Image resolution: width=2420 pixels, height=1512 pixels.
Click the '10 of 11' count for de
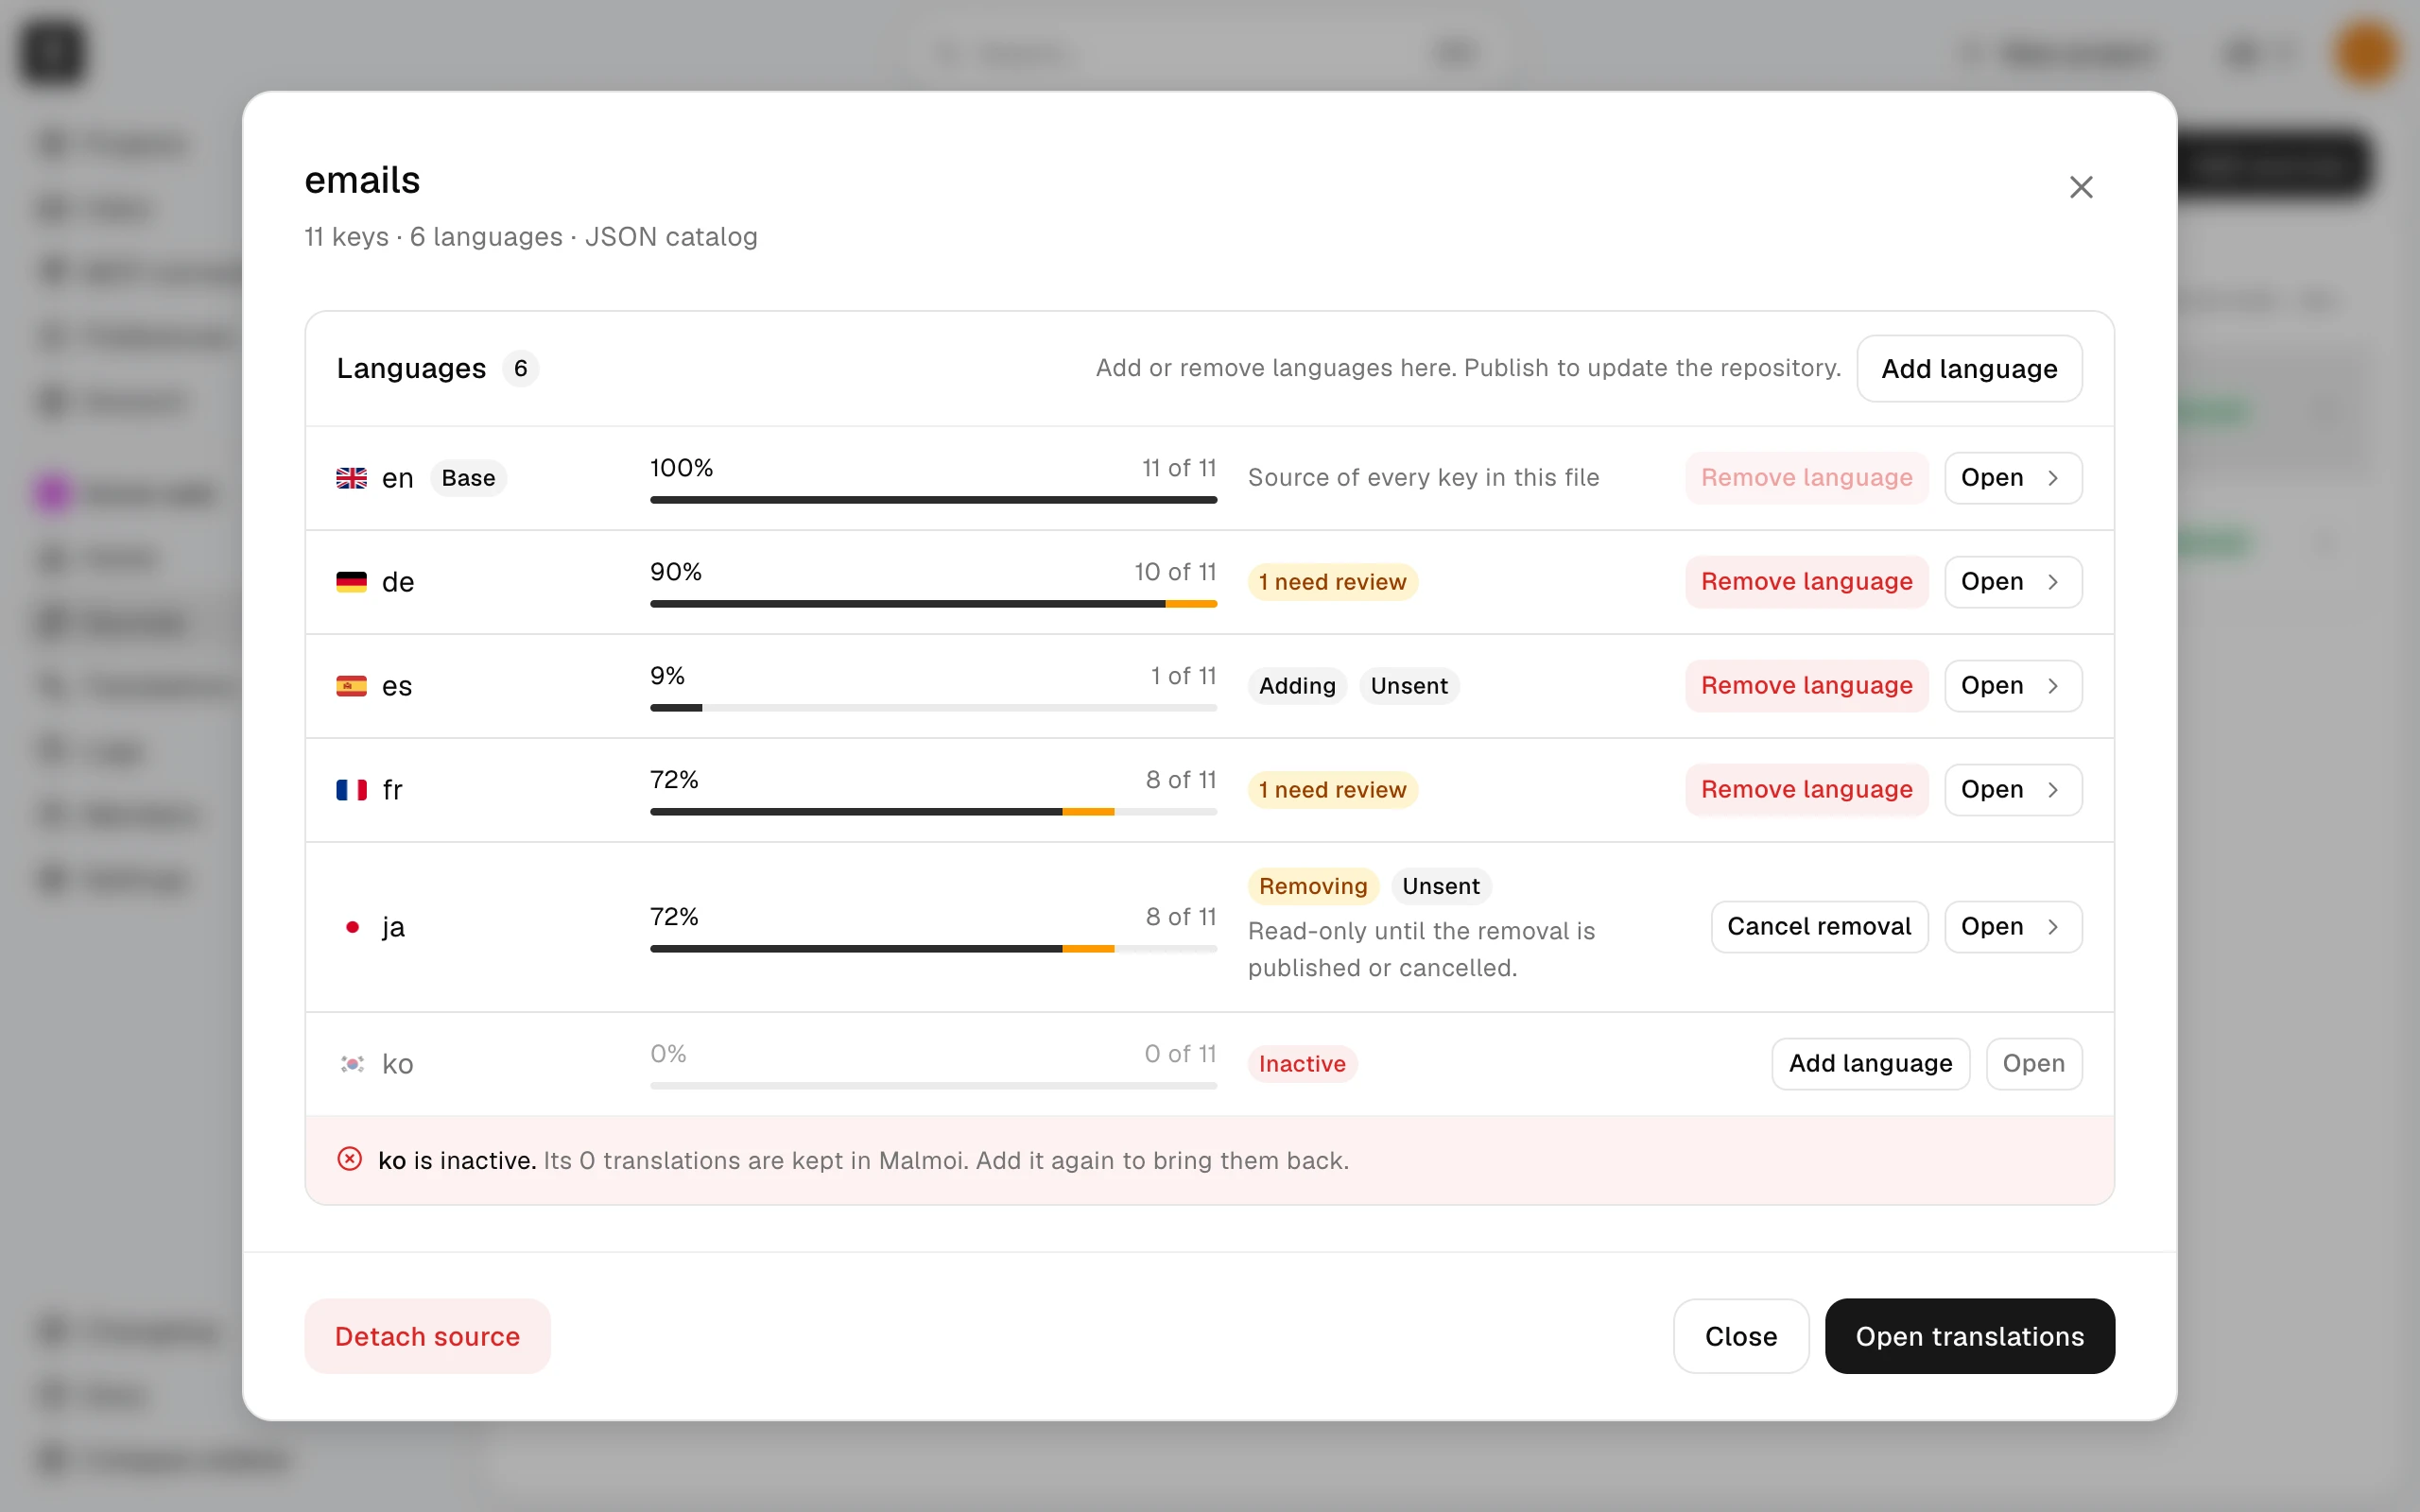click(x=1175, y=572)
